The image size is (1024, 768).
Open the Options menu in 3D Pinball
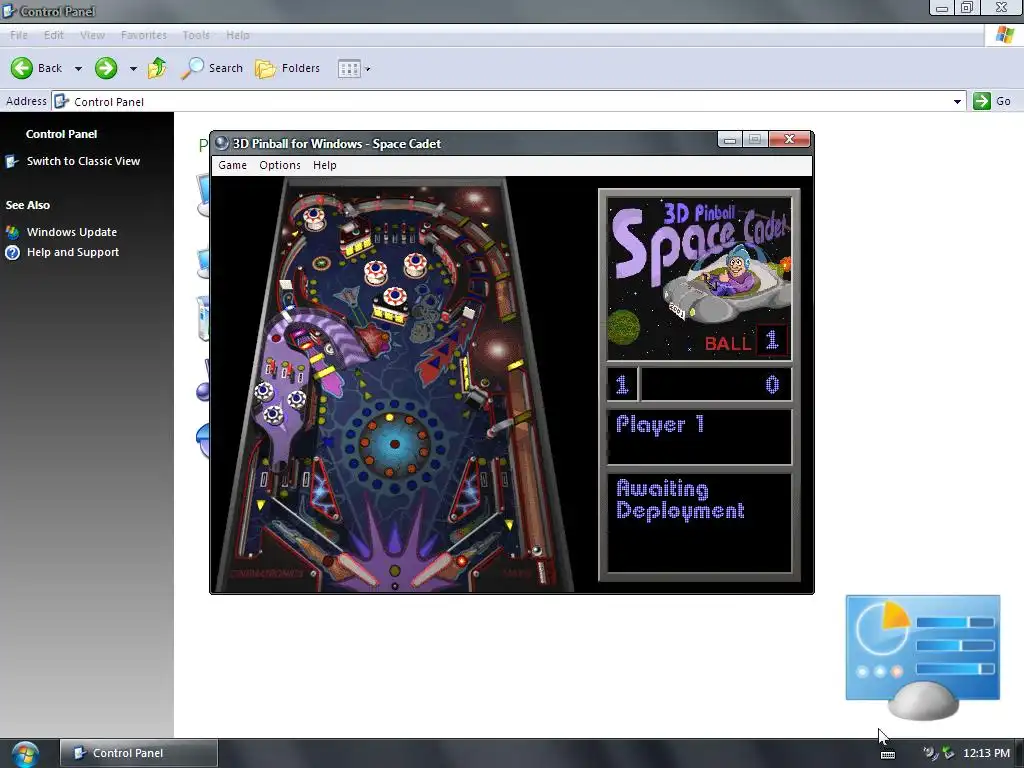click(x=280, y=165)
